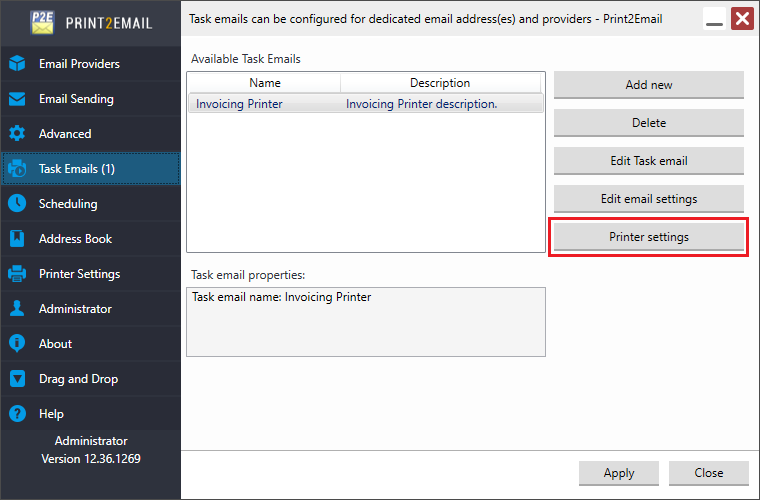This screenshot has height=500, width=760.
Task: Click the Email Sending envelope icon
Action: point(17,99)
